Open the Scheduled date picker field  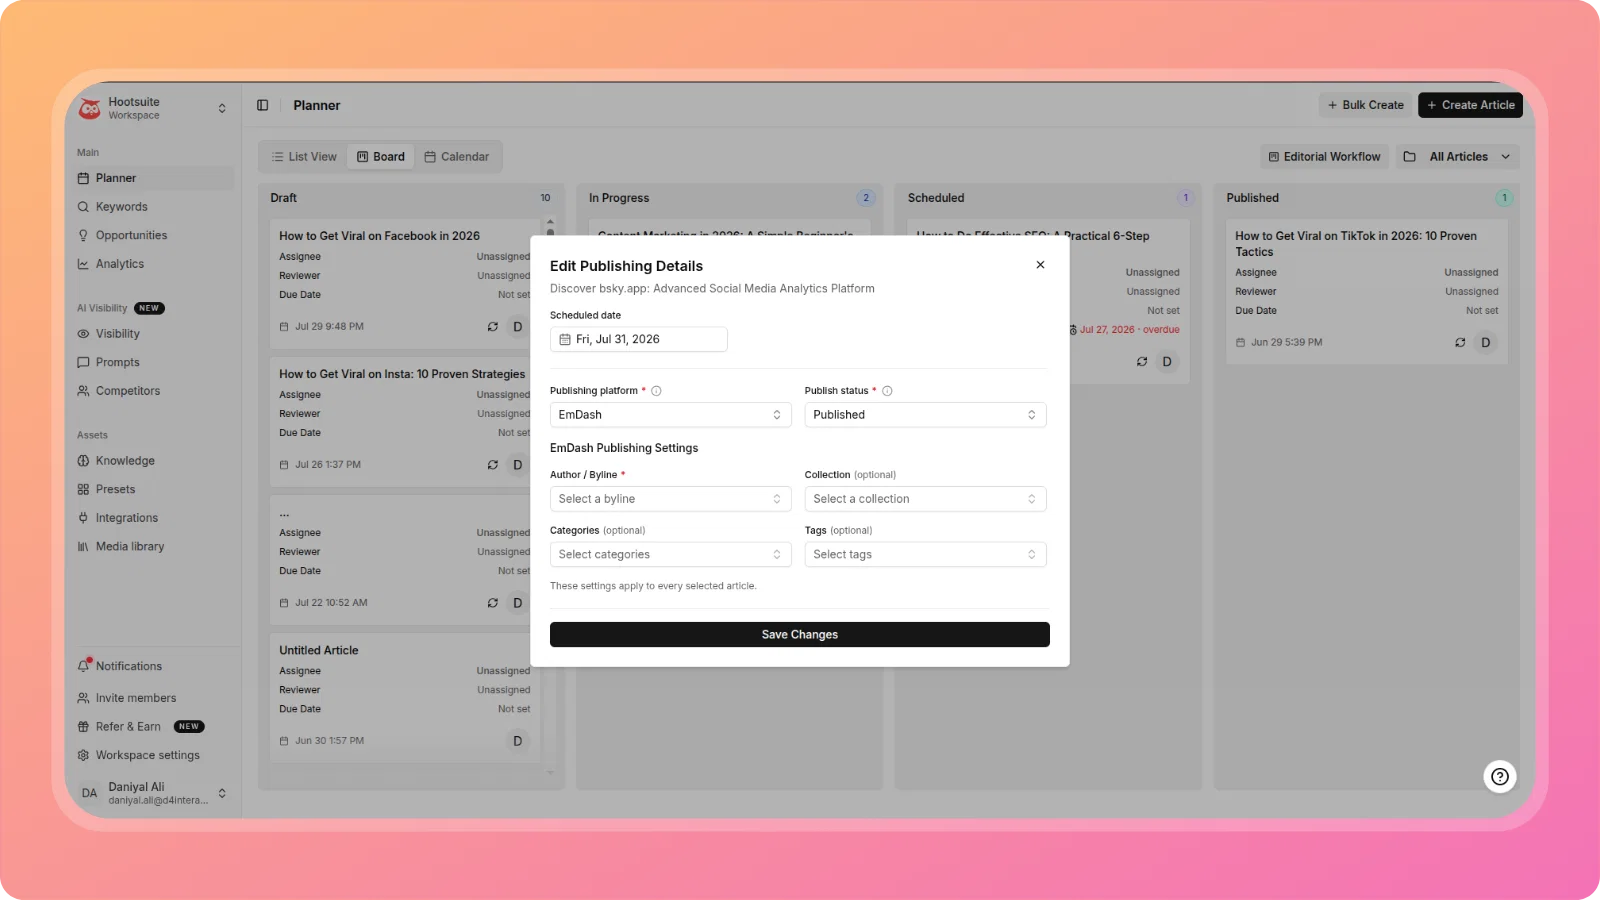[x=638, y=339]
